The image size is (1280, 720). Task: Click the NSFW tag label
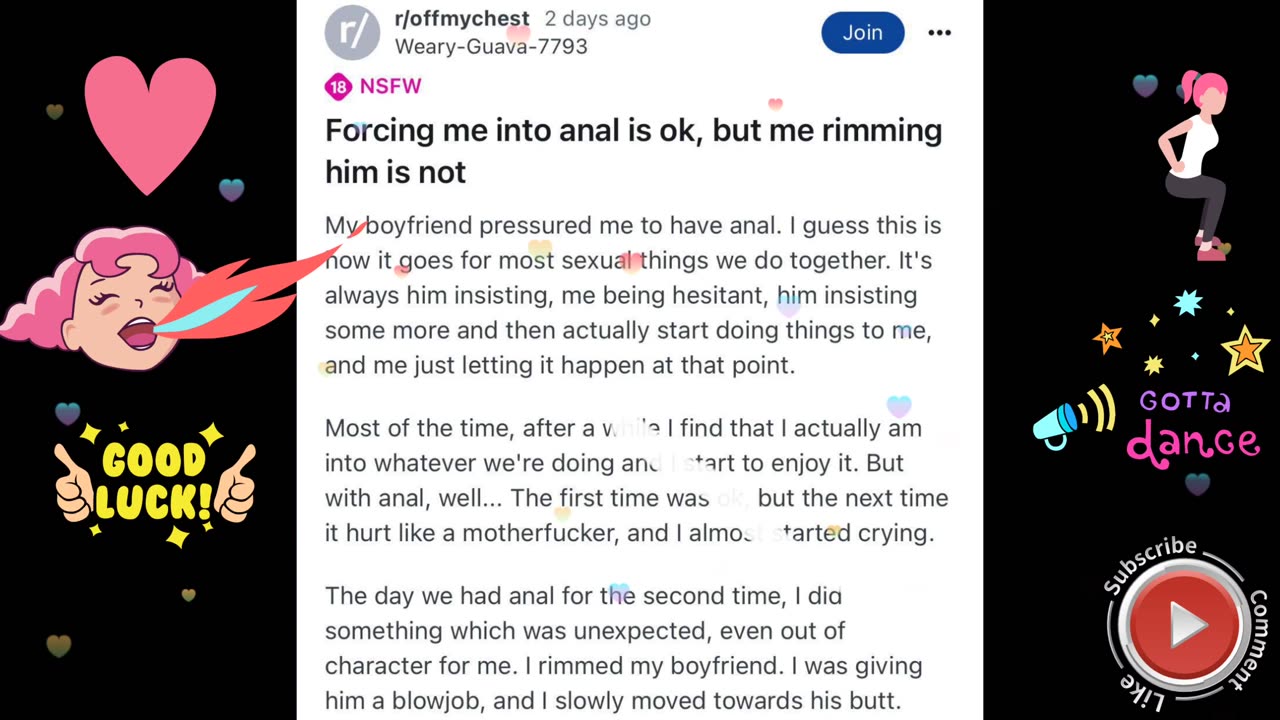390,87
